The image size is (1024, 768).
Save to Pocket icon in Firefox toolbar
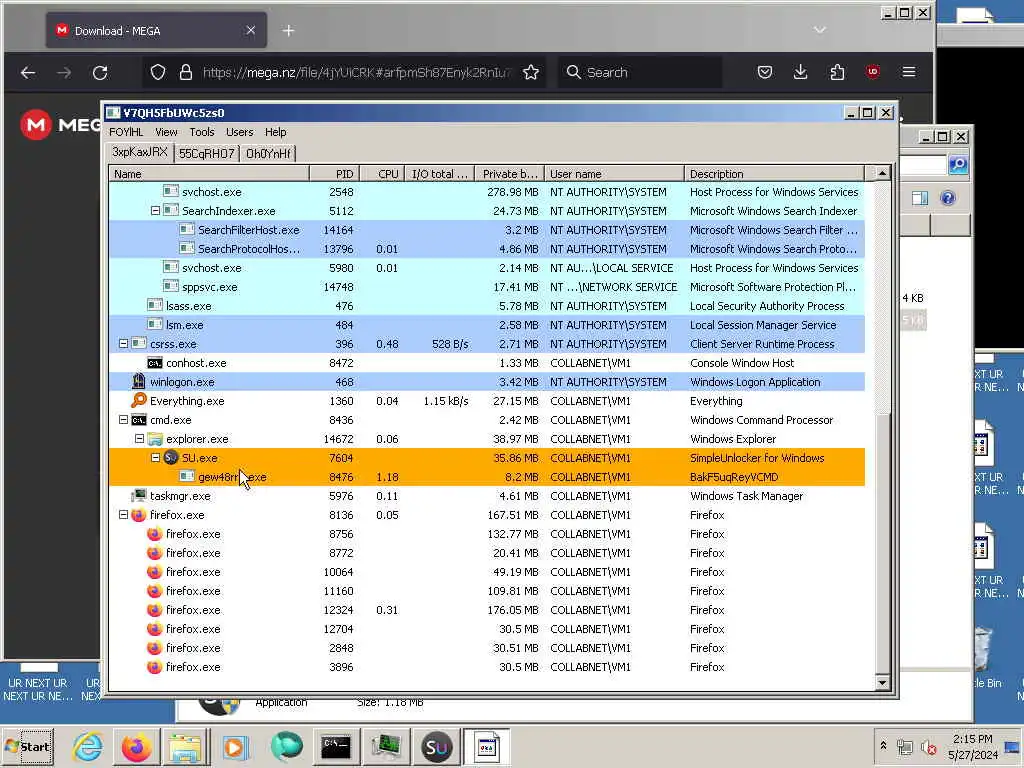click(765, 72)
